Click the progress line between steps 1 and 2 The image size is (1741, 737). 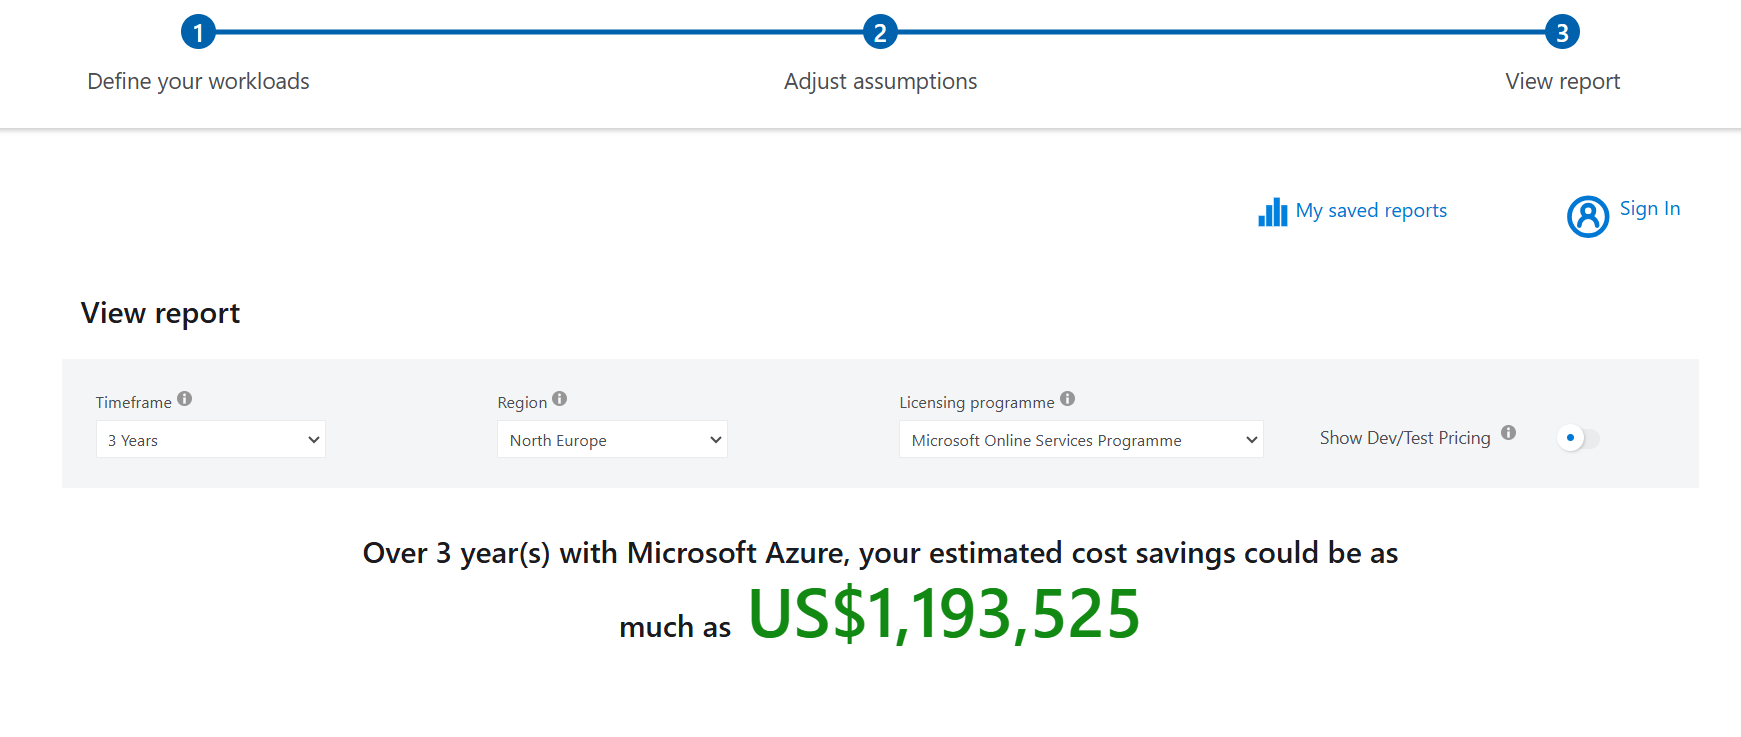[x=540, y=32]
